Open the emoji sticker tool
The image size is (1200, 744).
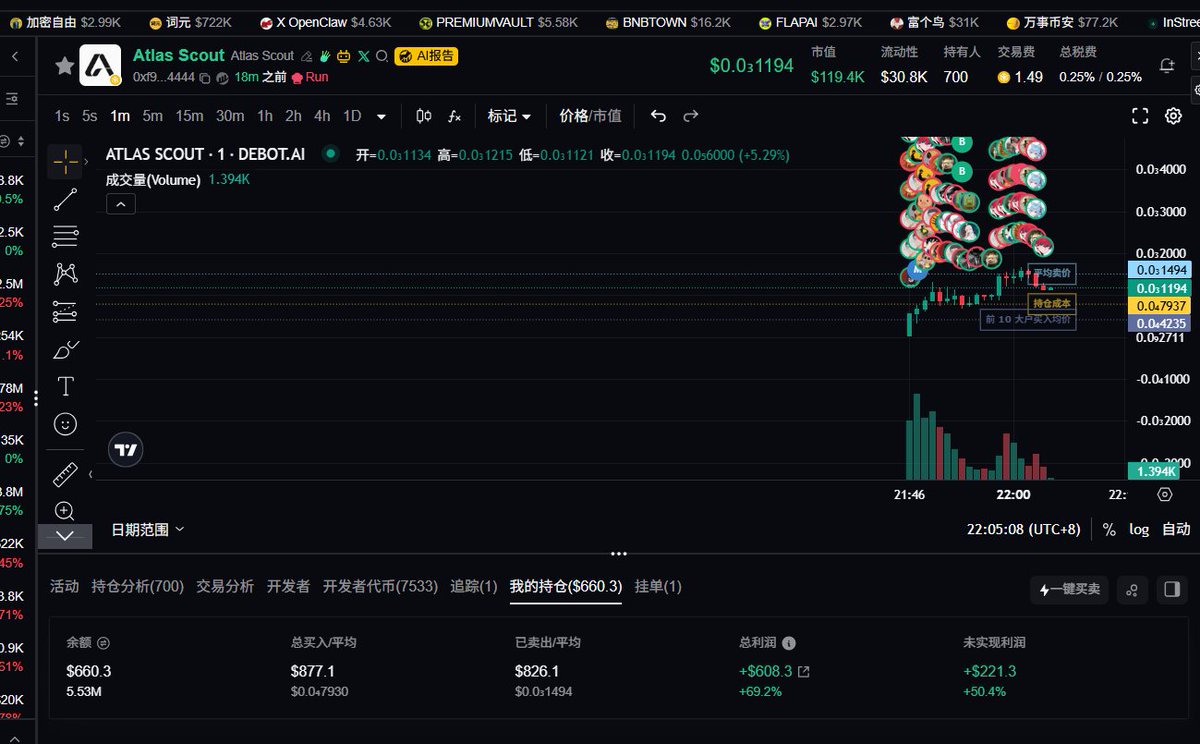(64, 424)
